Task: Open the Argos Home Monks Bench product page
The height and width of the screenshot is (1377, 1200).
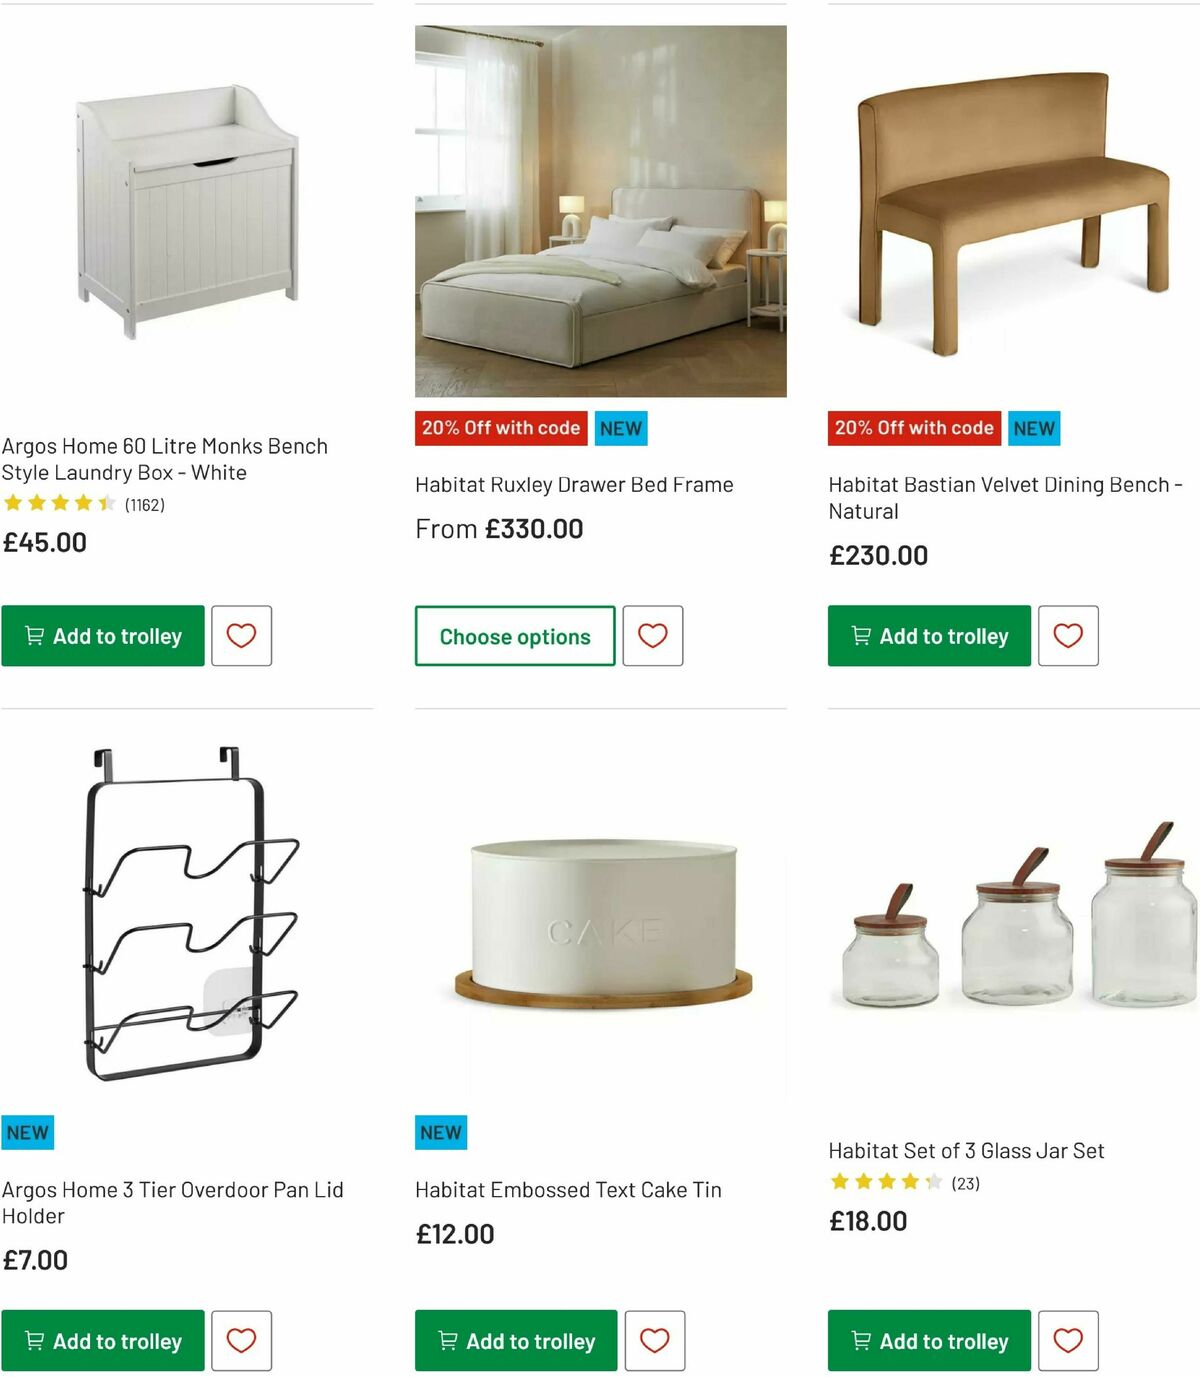Action: tap(167, 459)
